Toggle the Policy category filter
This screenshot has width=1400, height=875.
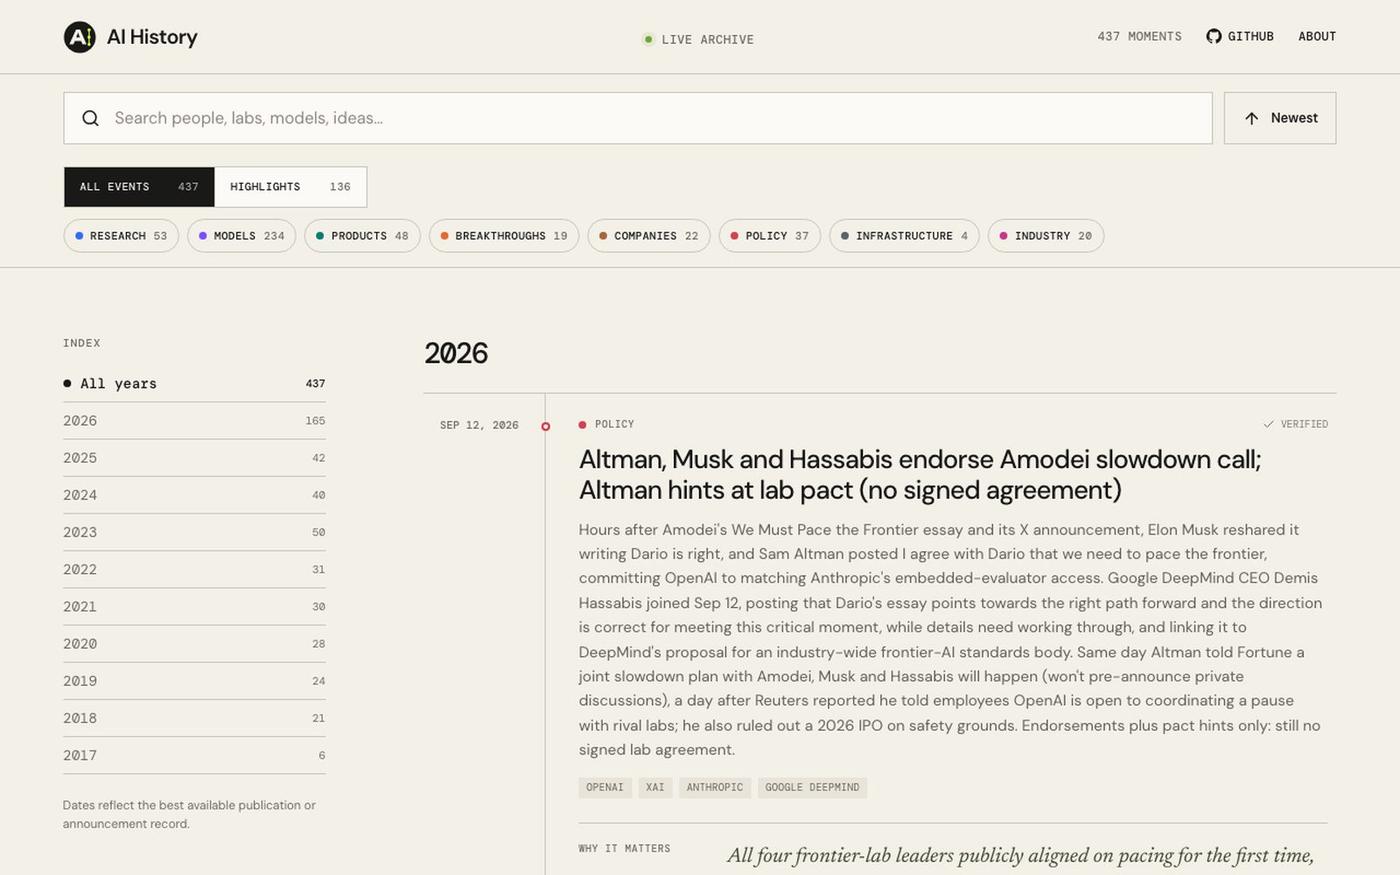coord(770,236)
